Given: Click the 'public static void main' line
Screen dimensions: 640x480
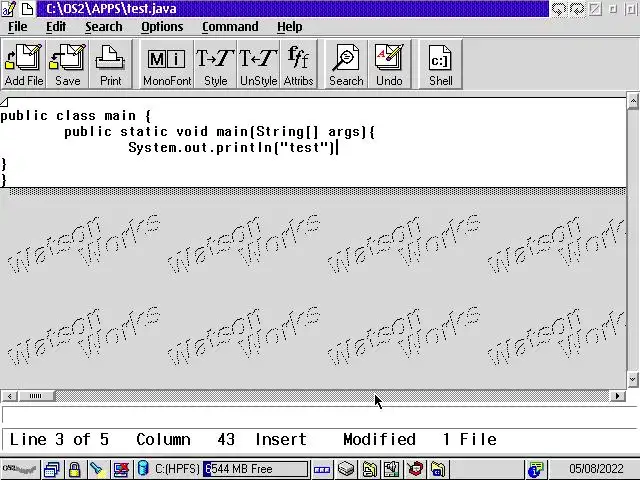Looking at the screenshot, I should coord(219,132).
